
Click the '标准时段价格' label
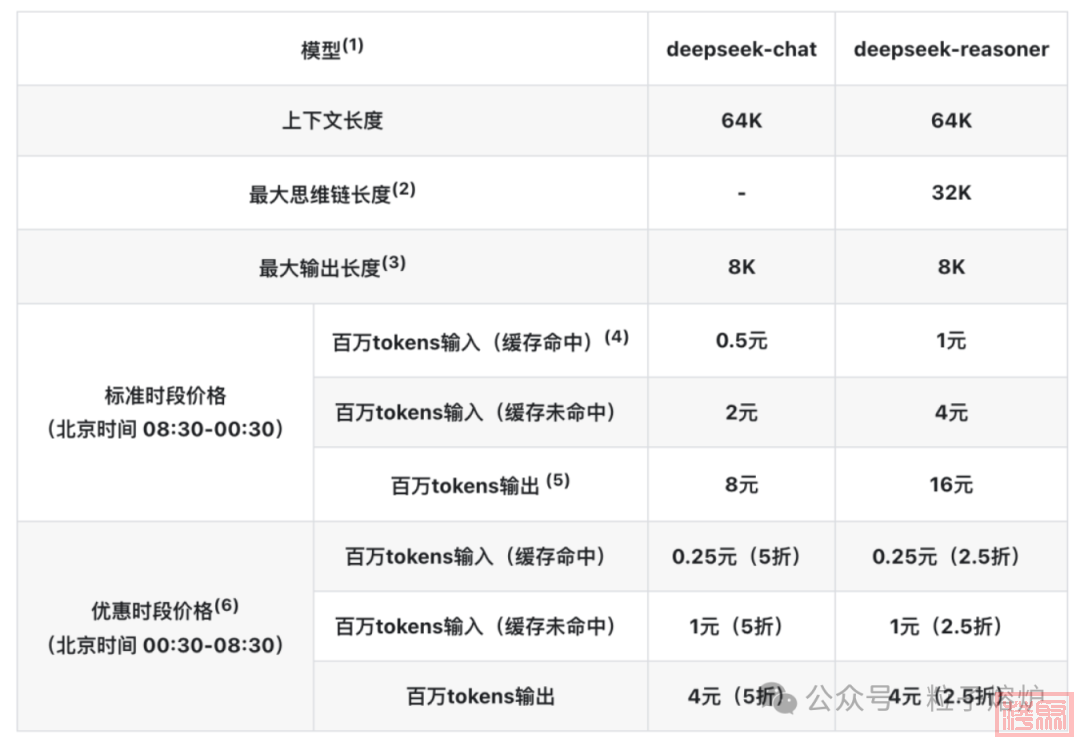[165, 395]
